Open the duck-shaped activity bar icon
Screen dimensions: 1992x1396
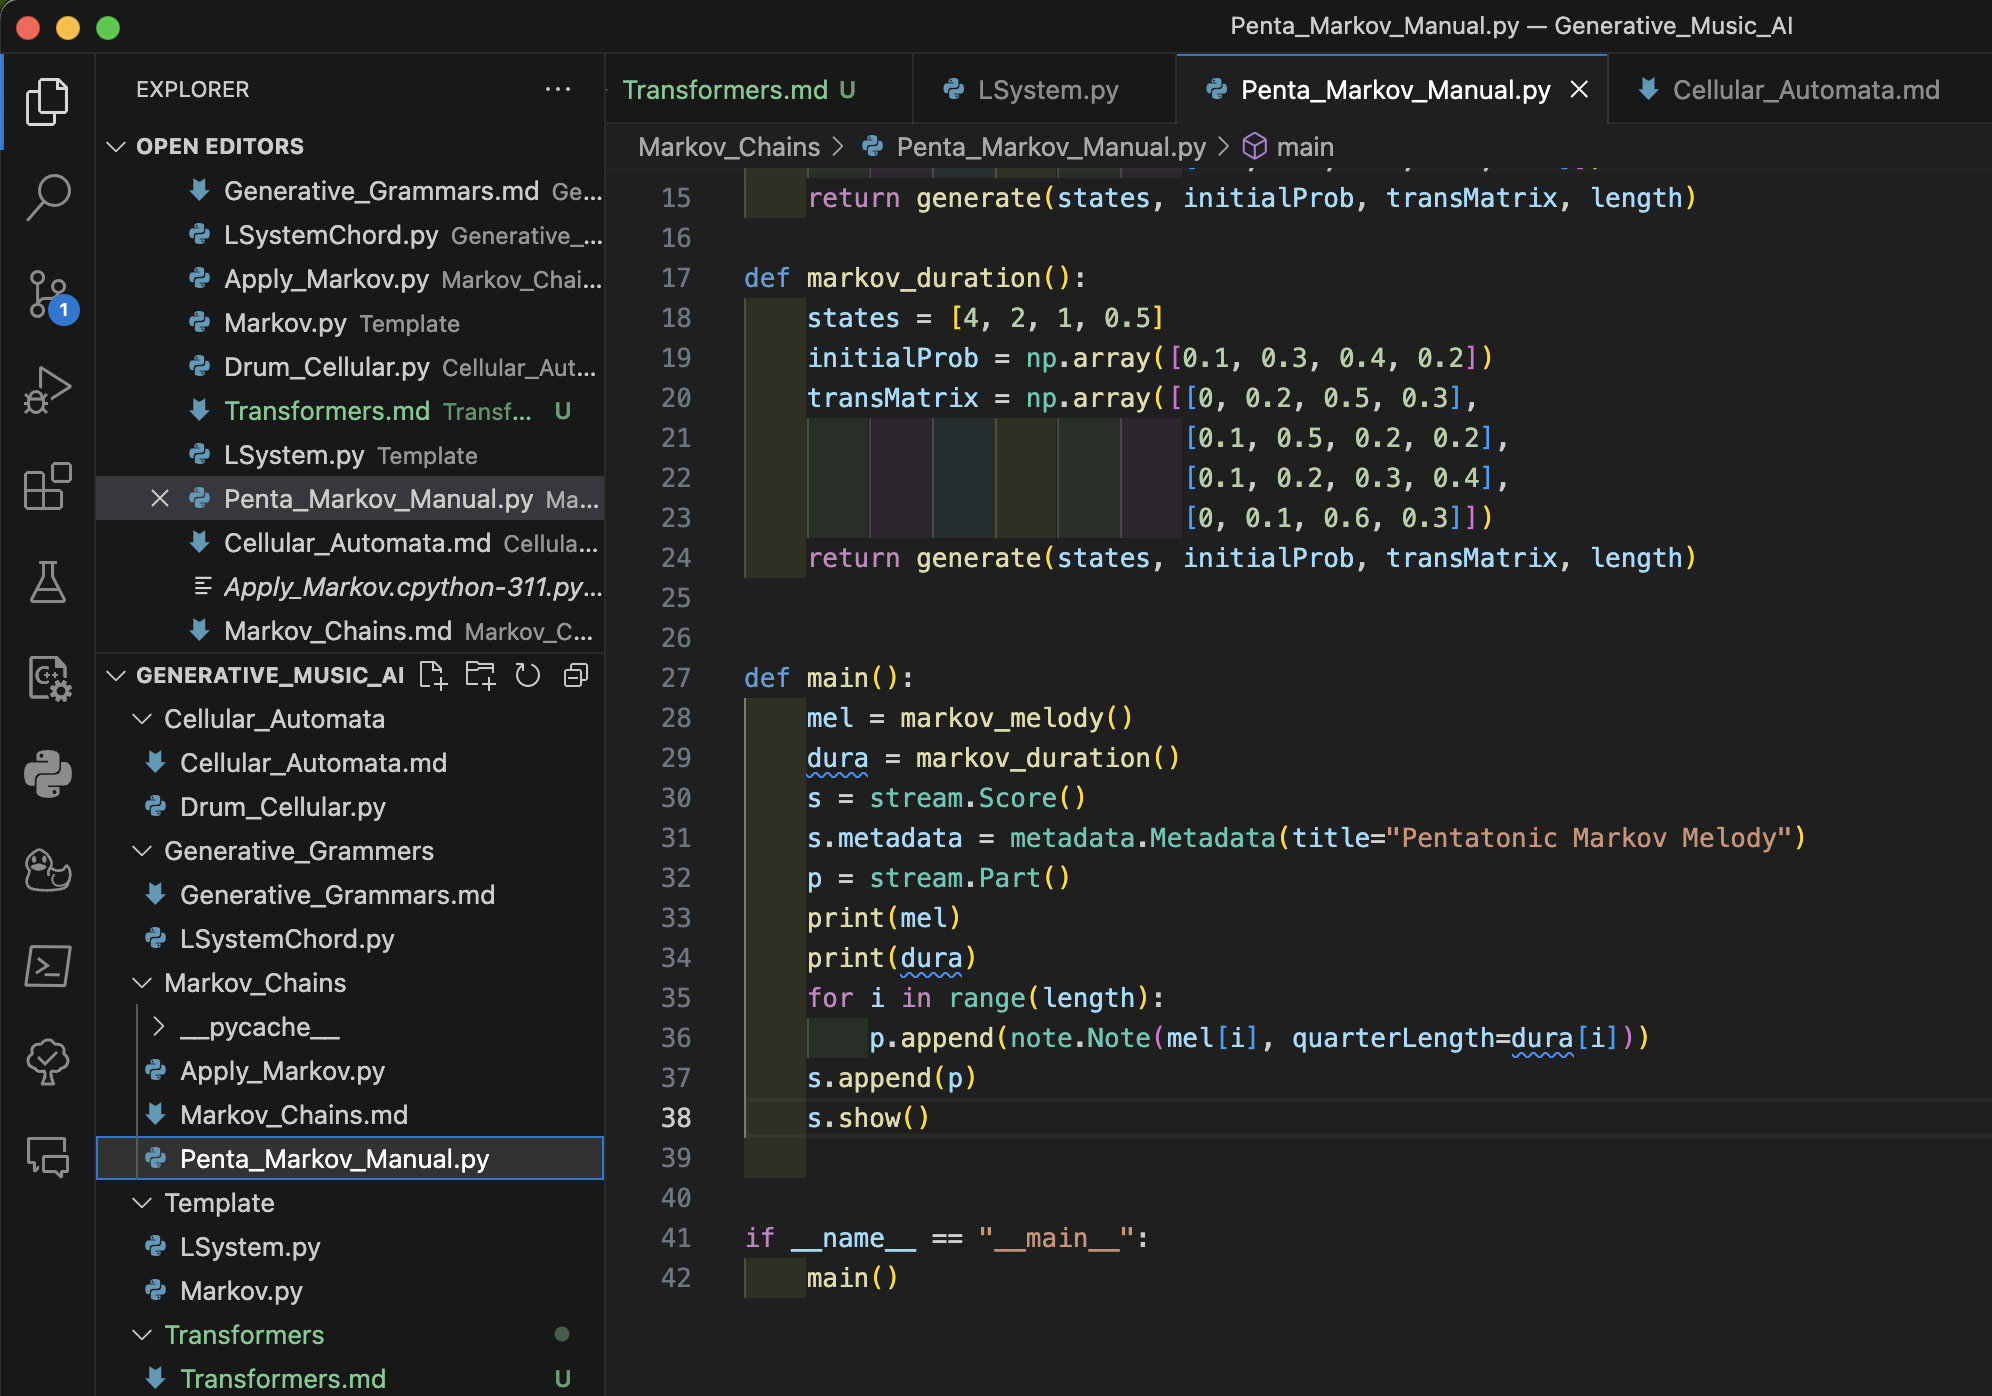coord(47,870)
